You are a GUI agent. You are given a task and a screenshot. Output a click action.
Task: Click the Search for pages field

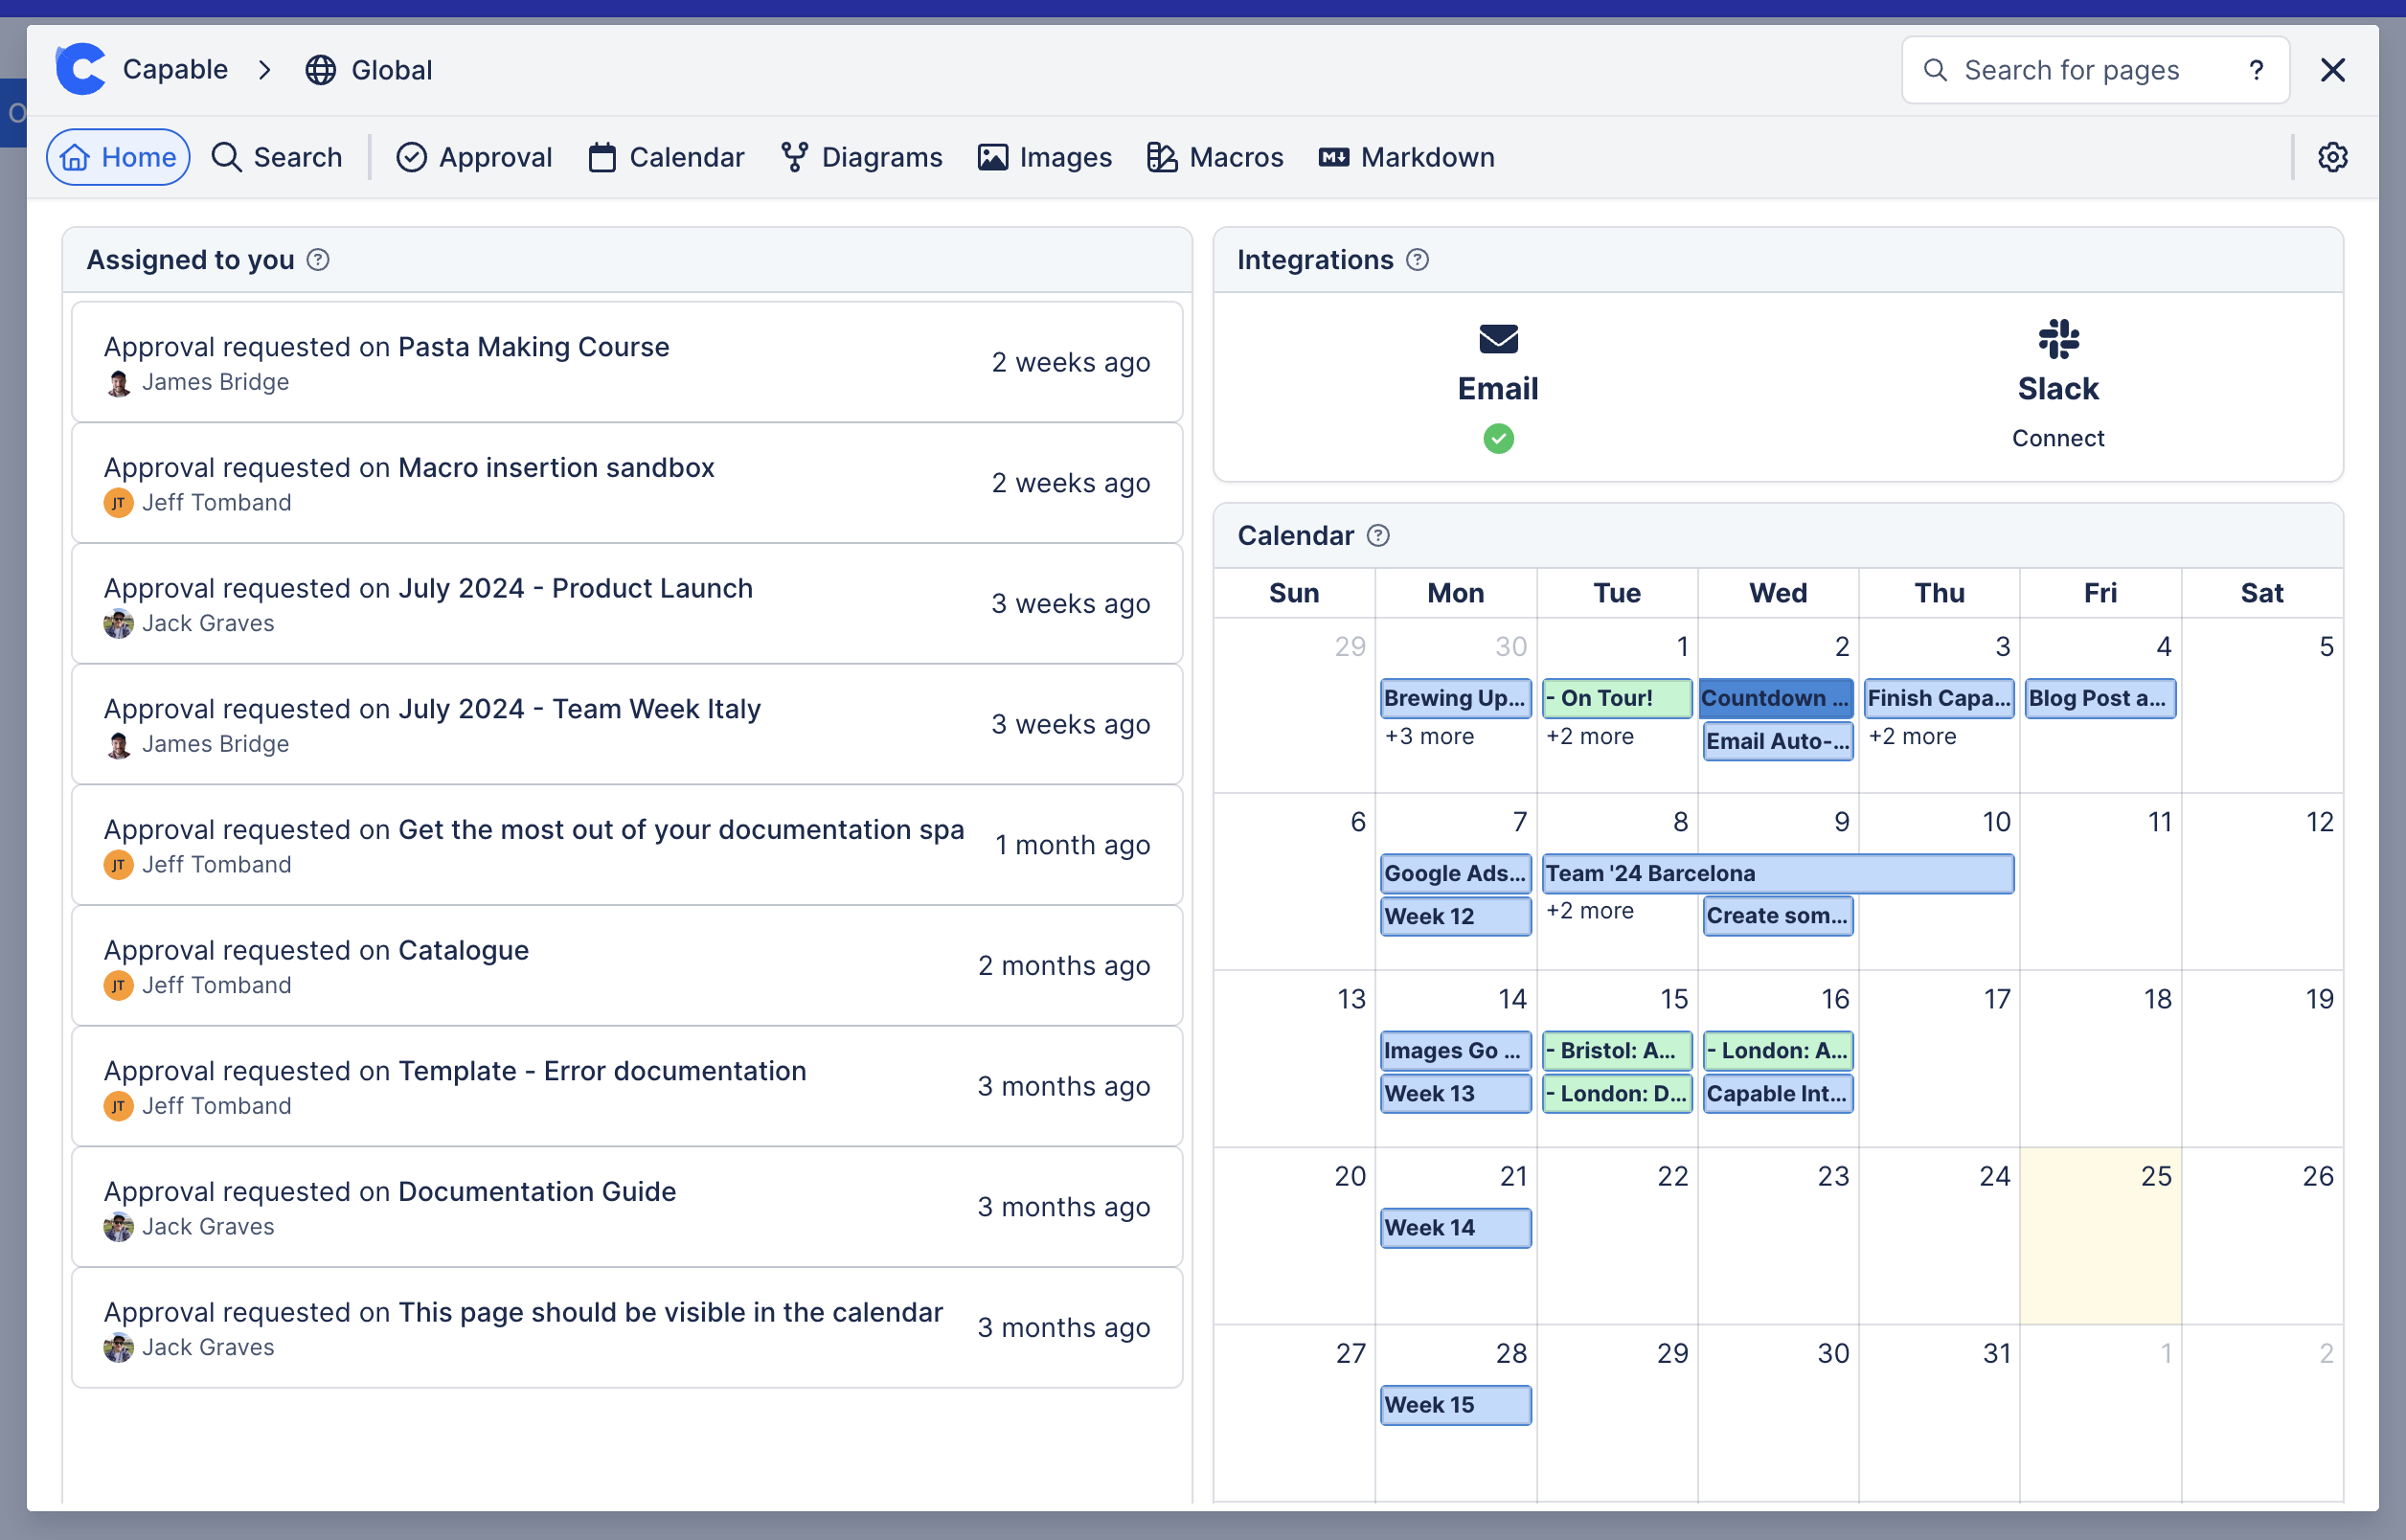(x=2071, y=70)
